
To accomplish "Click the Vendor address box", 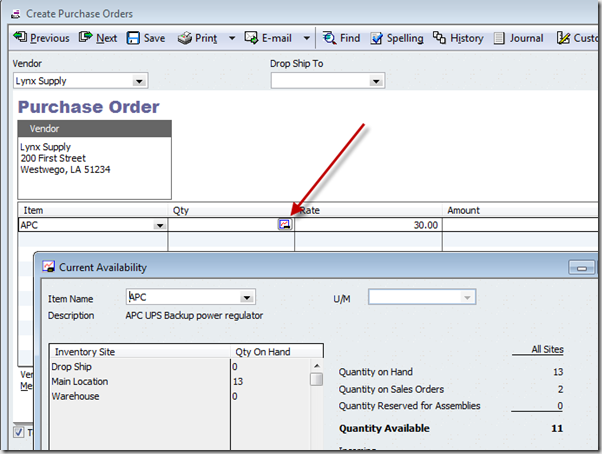I will tap(94, 168).
